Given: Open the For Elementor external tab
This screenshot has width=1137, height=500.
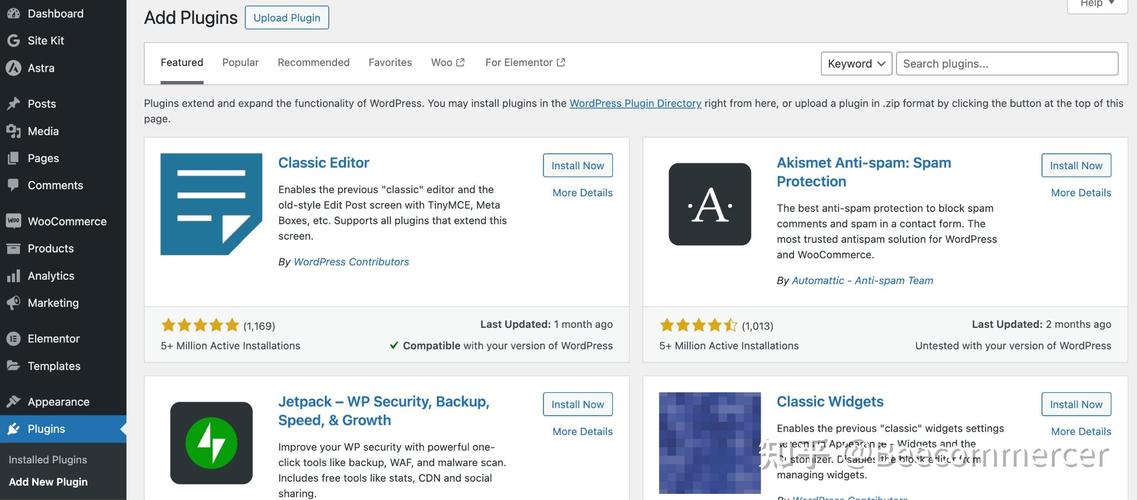Looking at the screenshot, I should [525, 62].
